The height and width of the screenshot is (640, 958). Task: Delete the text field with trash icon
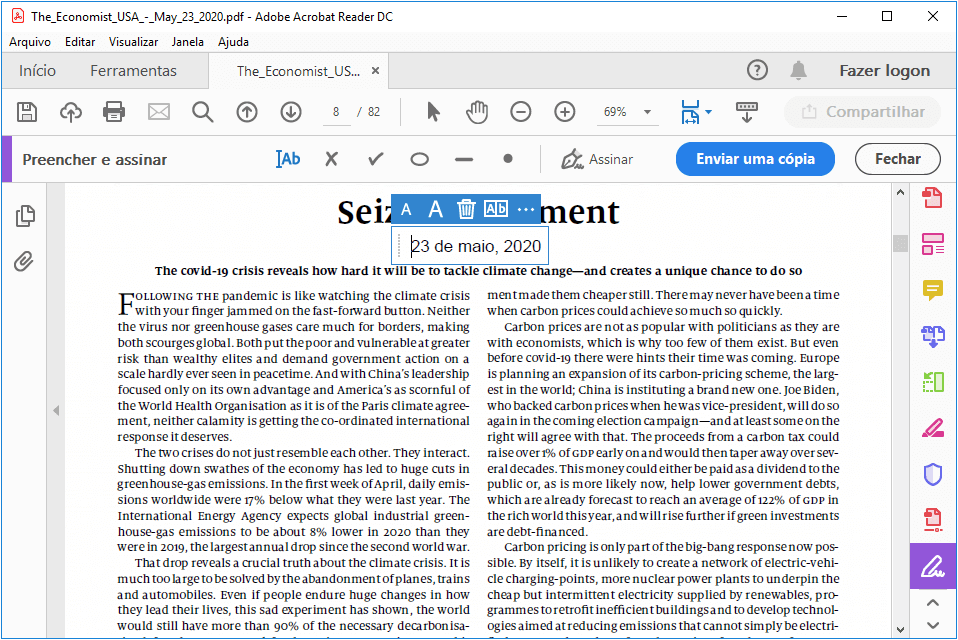(x=466, y=209)
